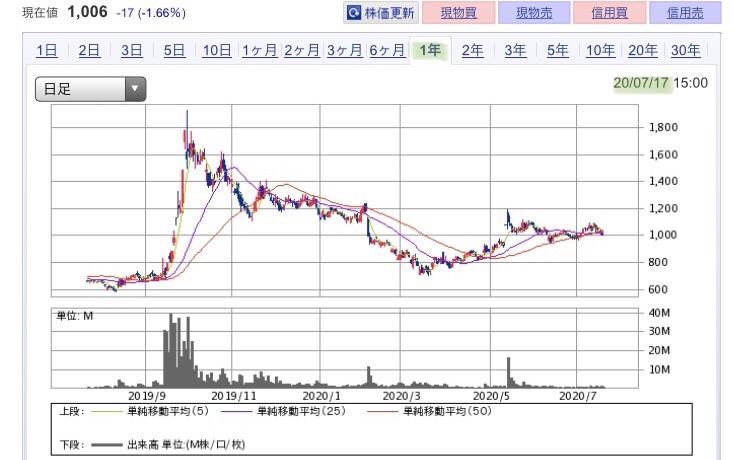Select the 3日 period tab
This screenshot has width=733, height=460.
click(x=132, y=50)
